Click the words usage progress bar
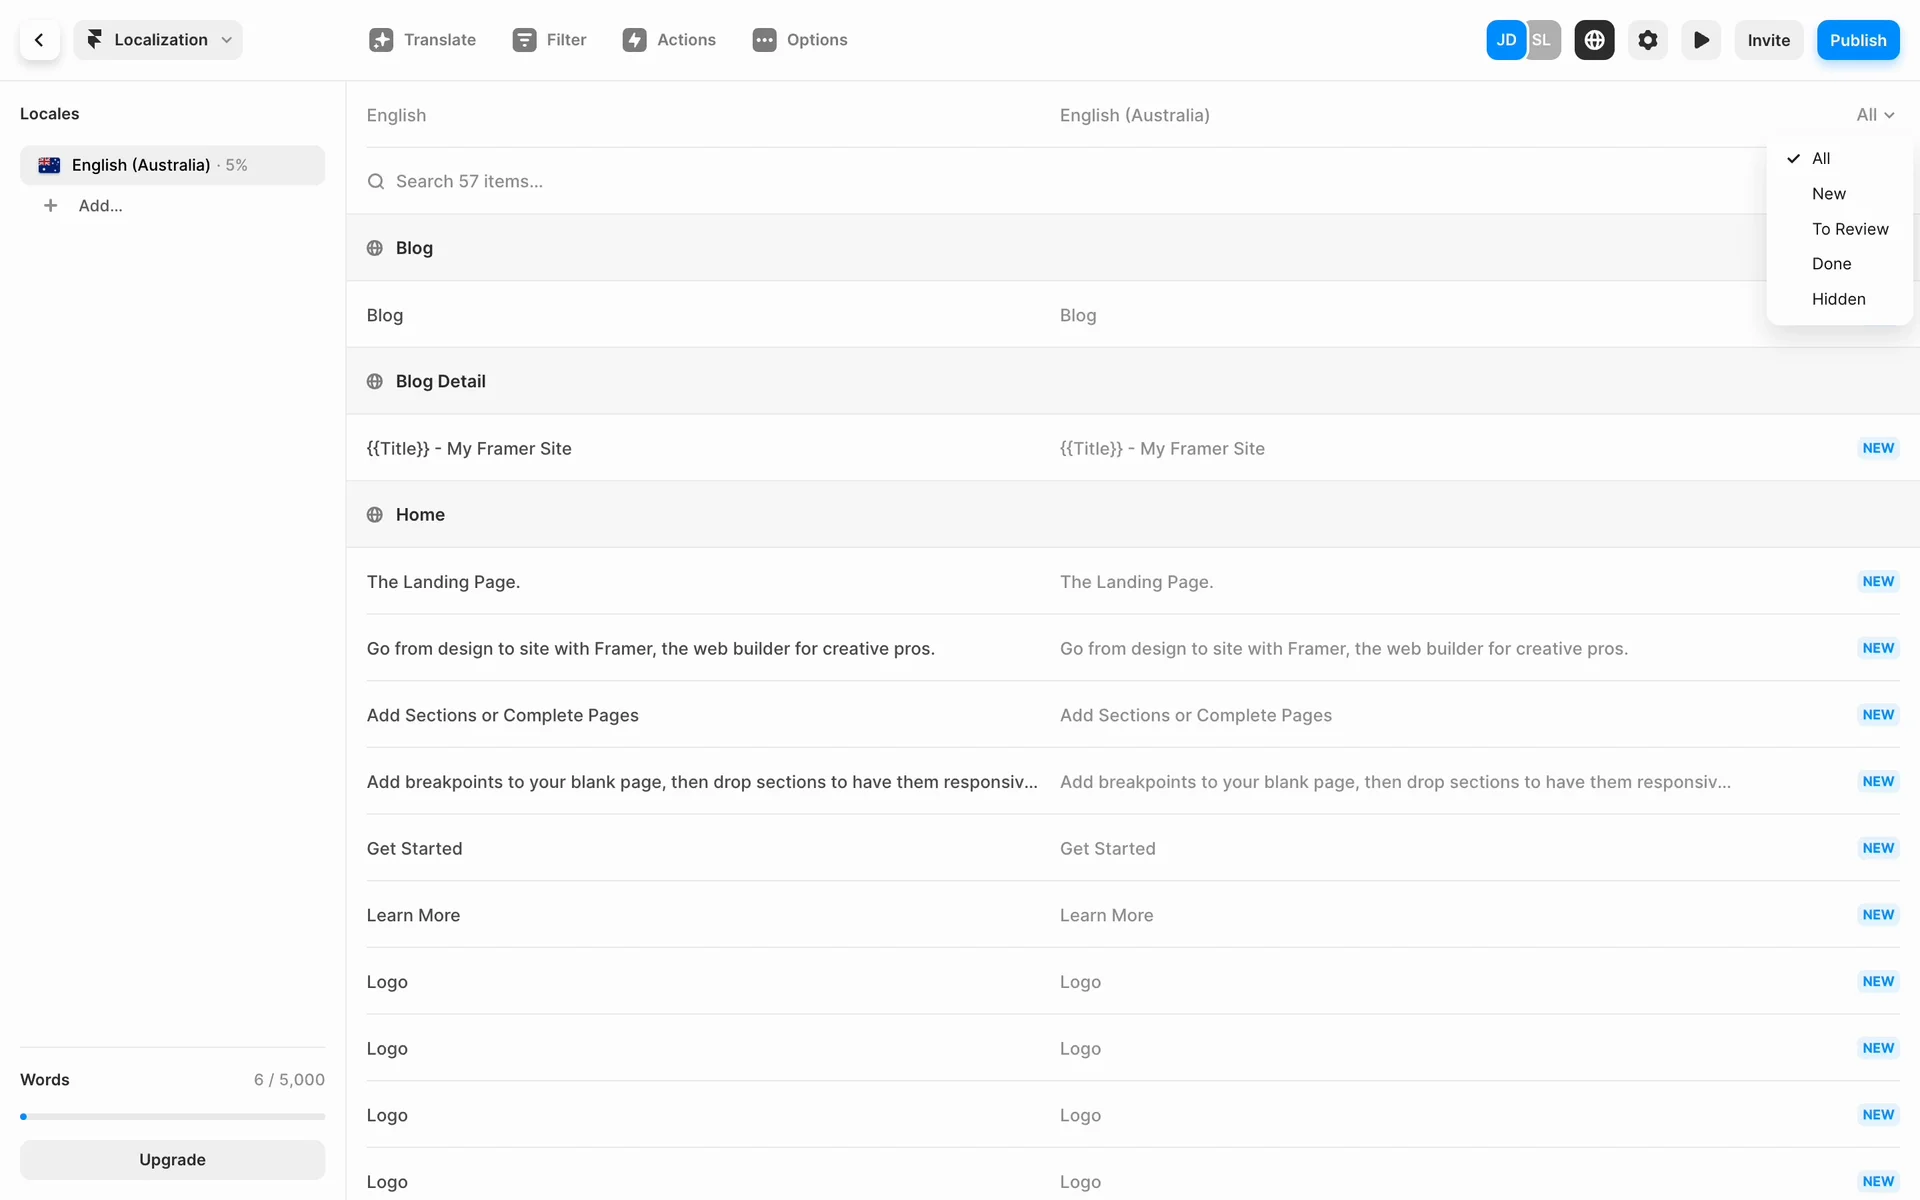1920x1200 pixels. (x=172, y=1116)
